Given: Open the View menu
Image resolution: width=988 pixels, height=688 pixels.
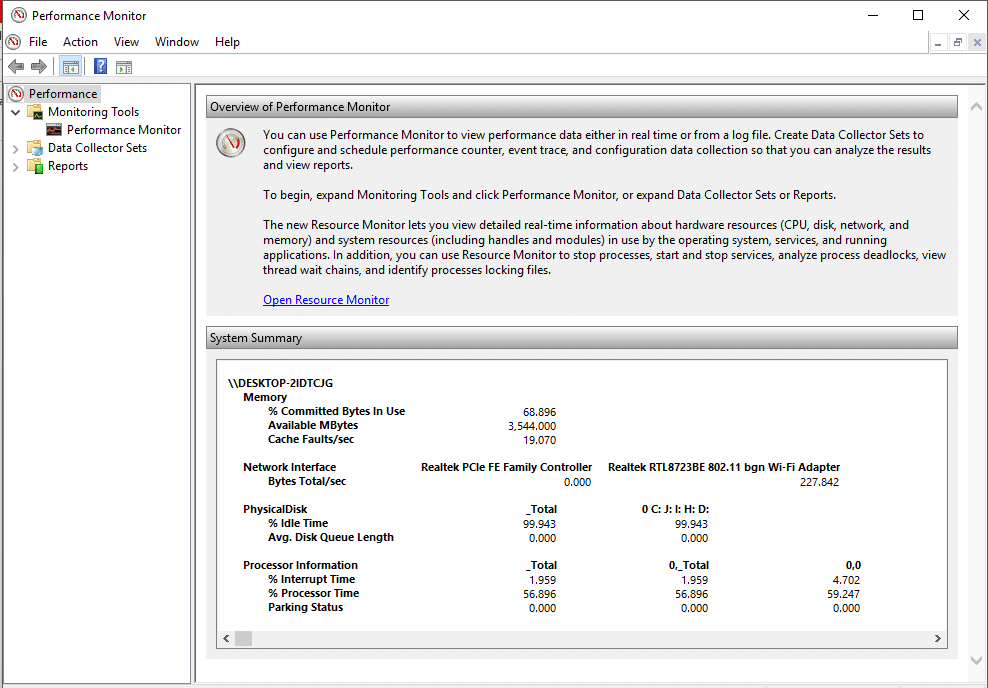Looking at the screenshot, I should click(126, 42).
